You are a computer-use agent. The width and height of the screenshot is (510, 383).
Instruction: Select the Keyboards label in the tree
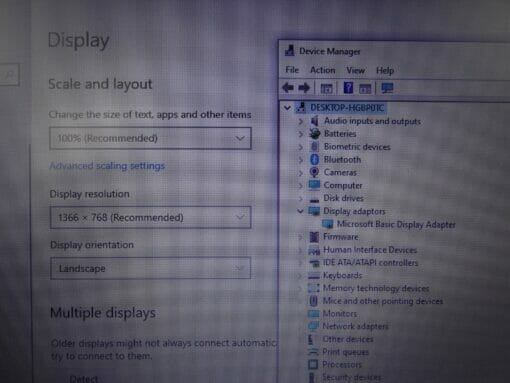[x=342, y=275]
